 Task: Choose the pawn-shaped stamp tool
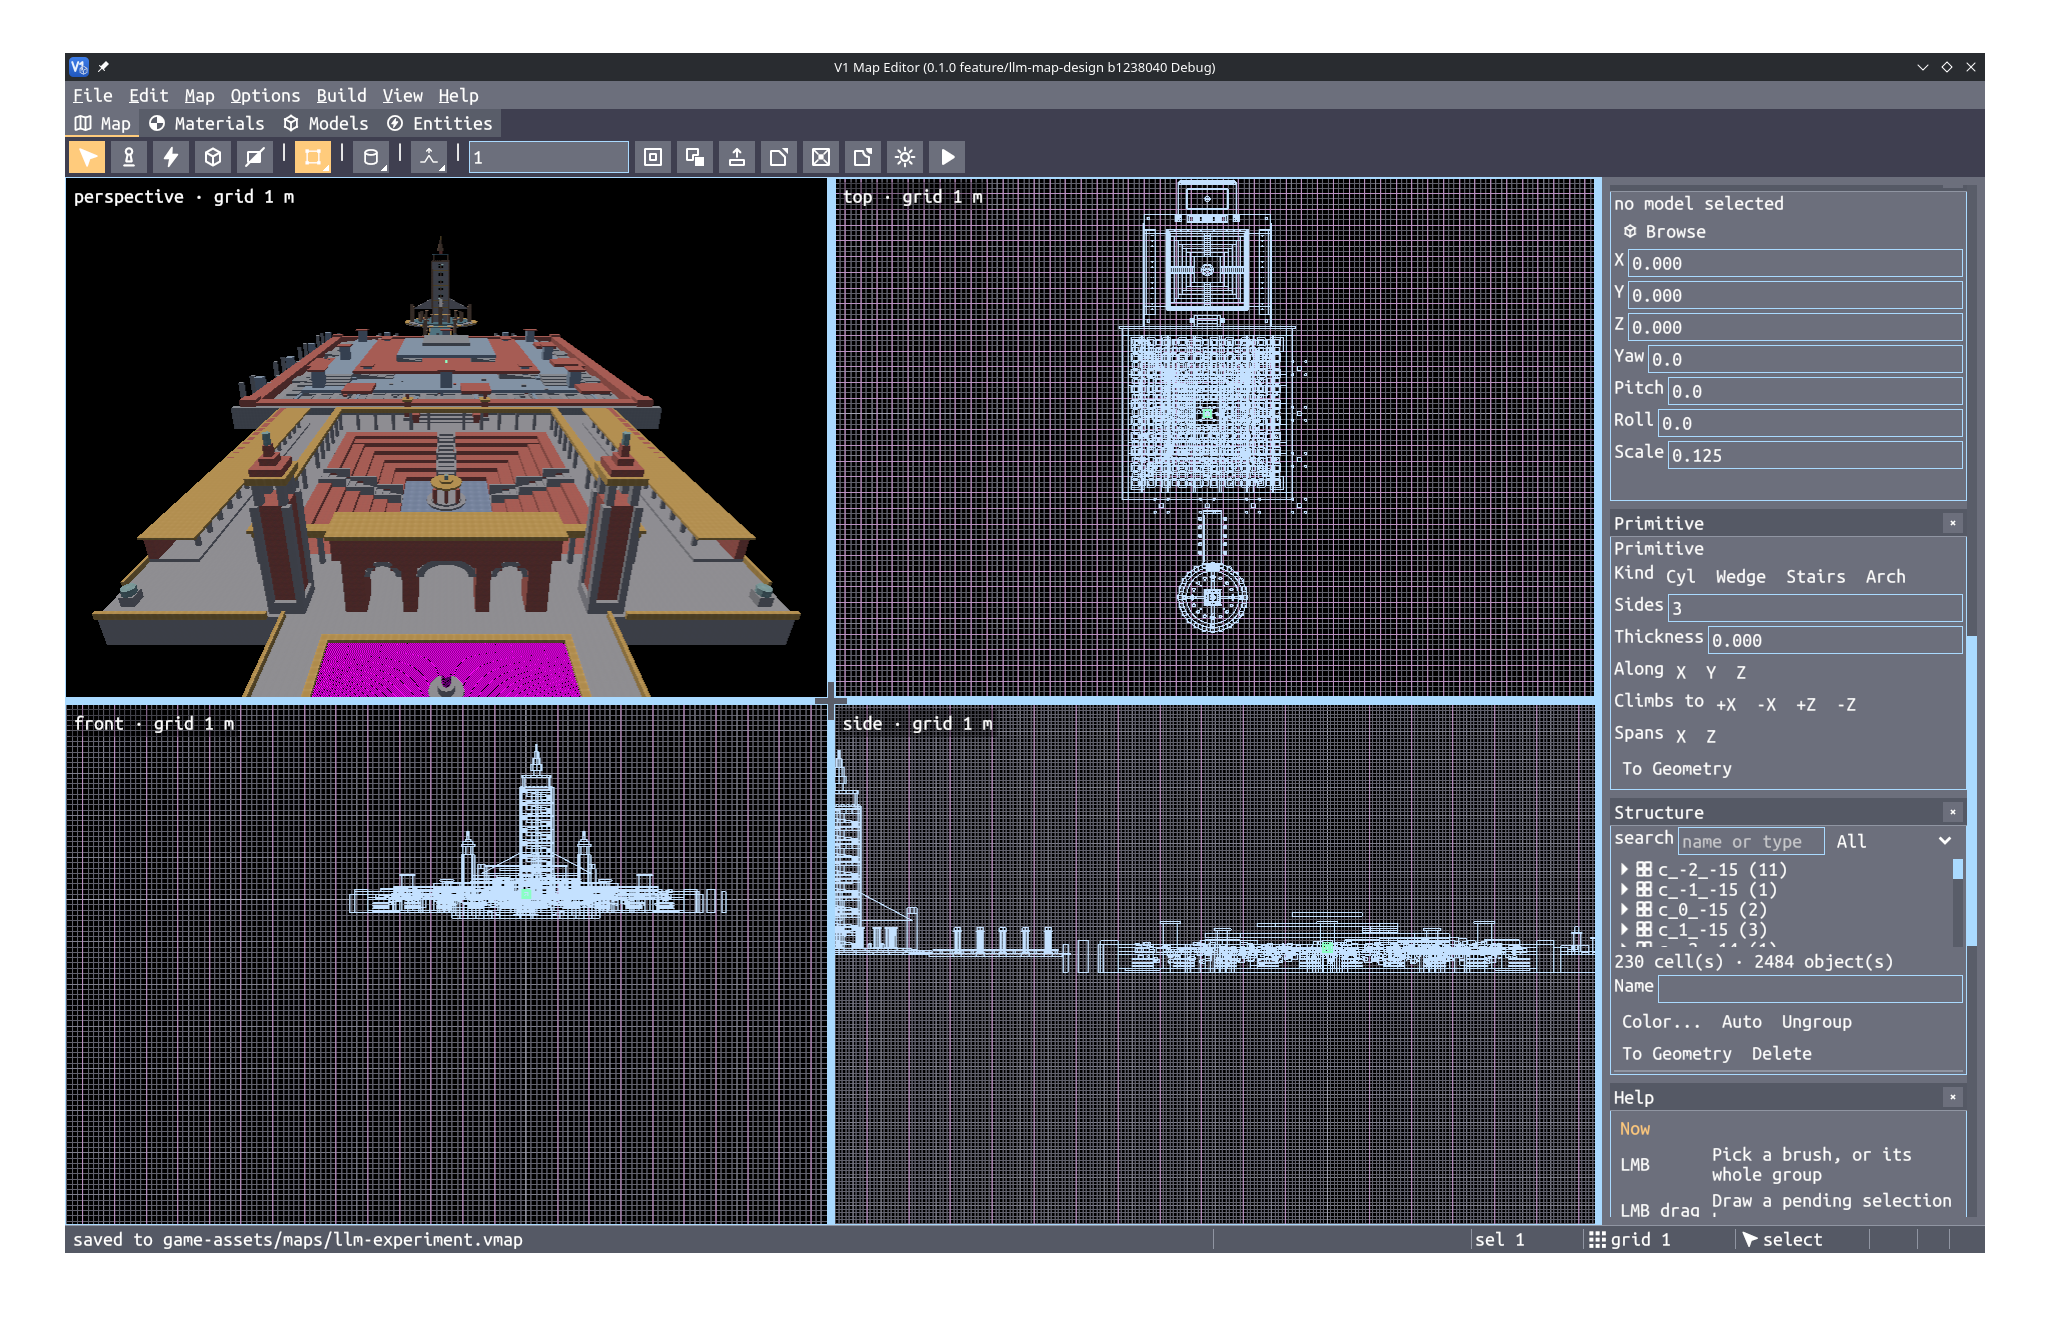(x=129, y=157)
